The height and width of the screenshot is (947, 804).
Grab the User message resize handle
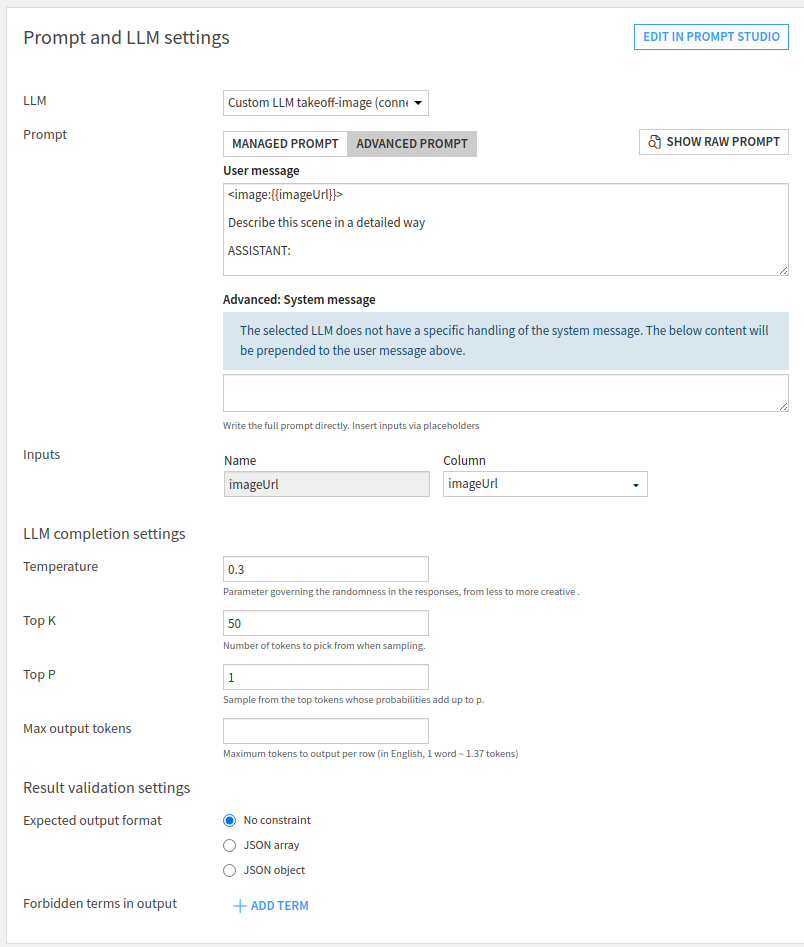tap(783, 270)
